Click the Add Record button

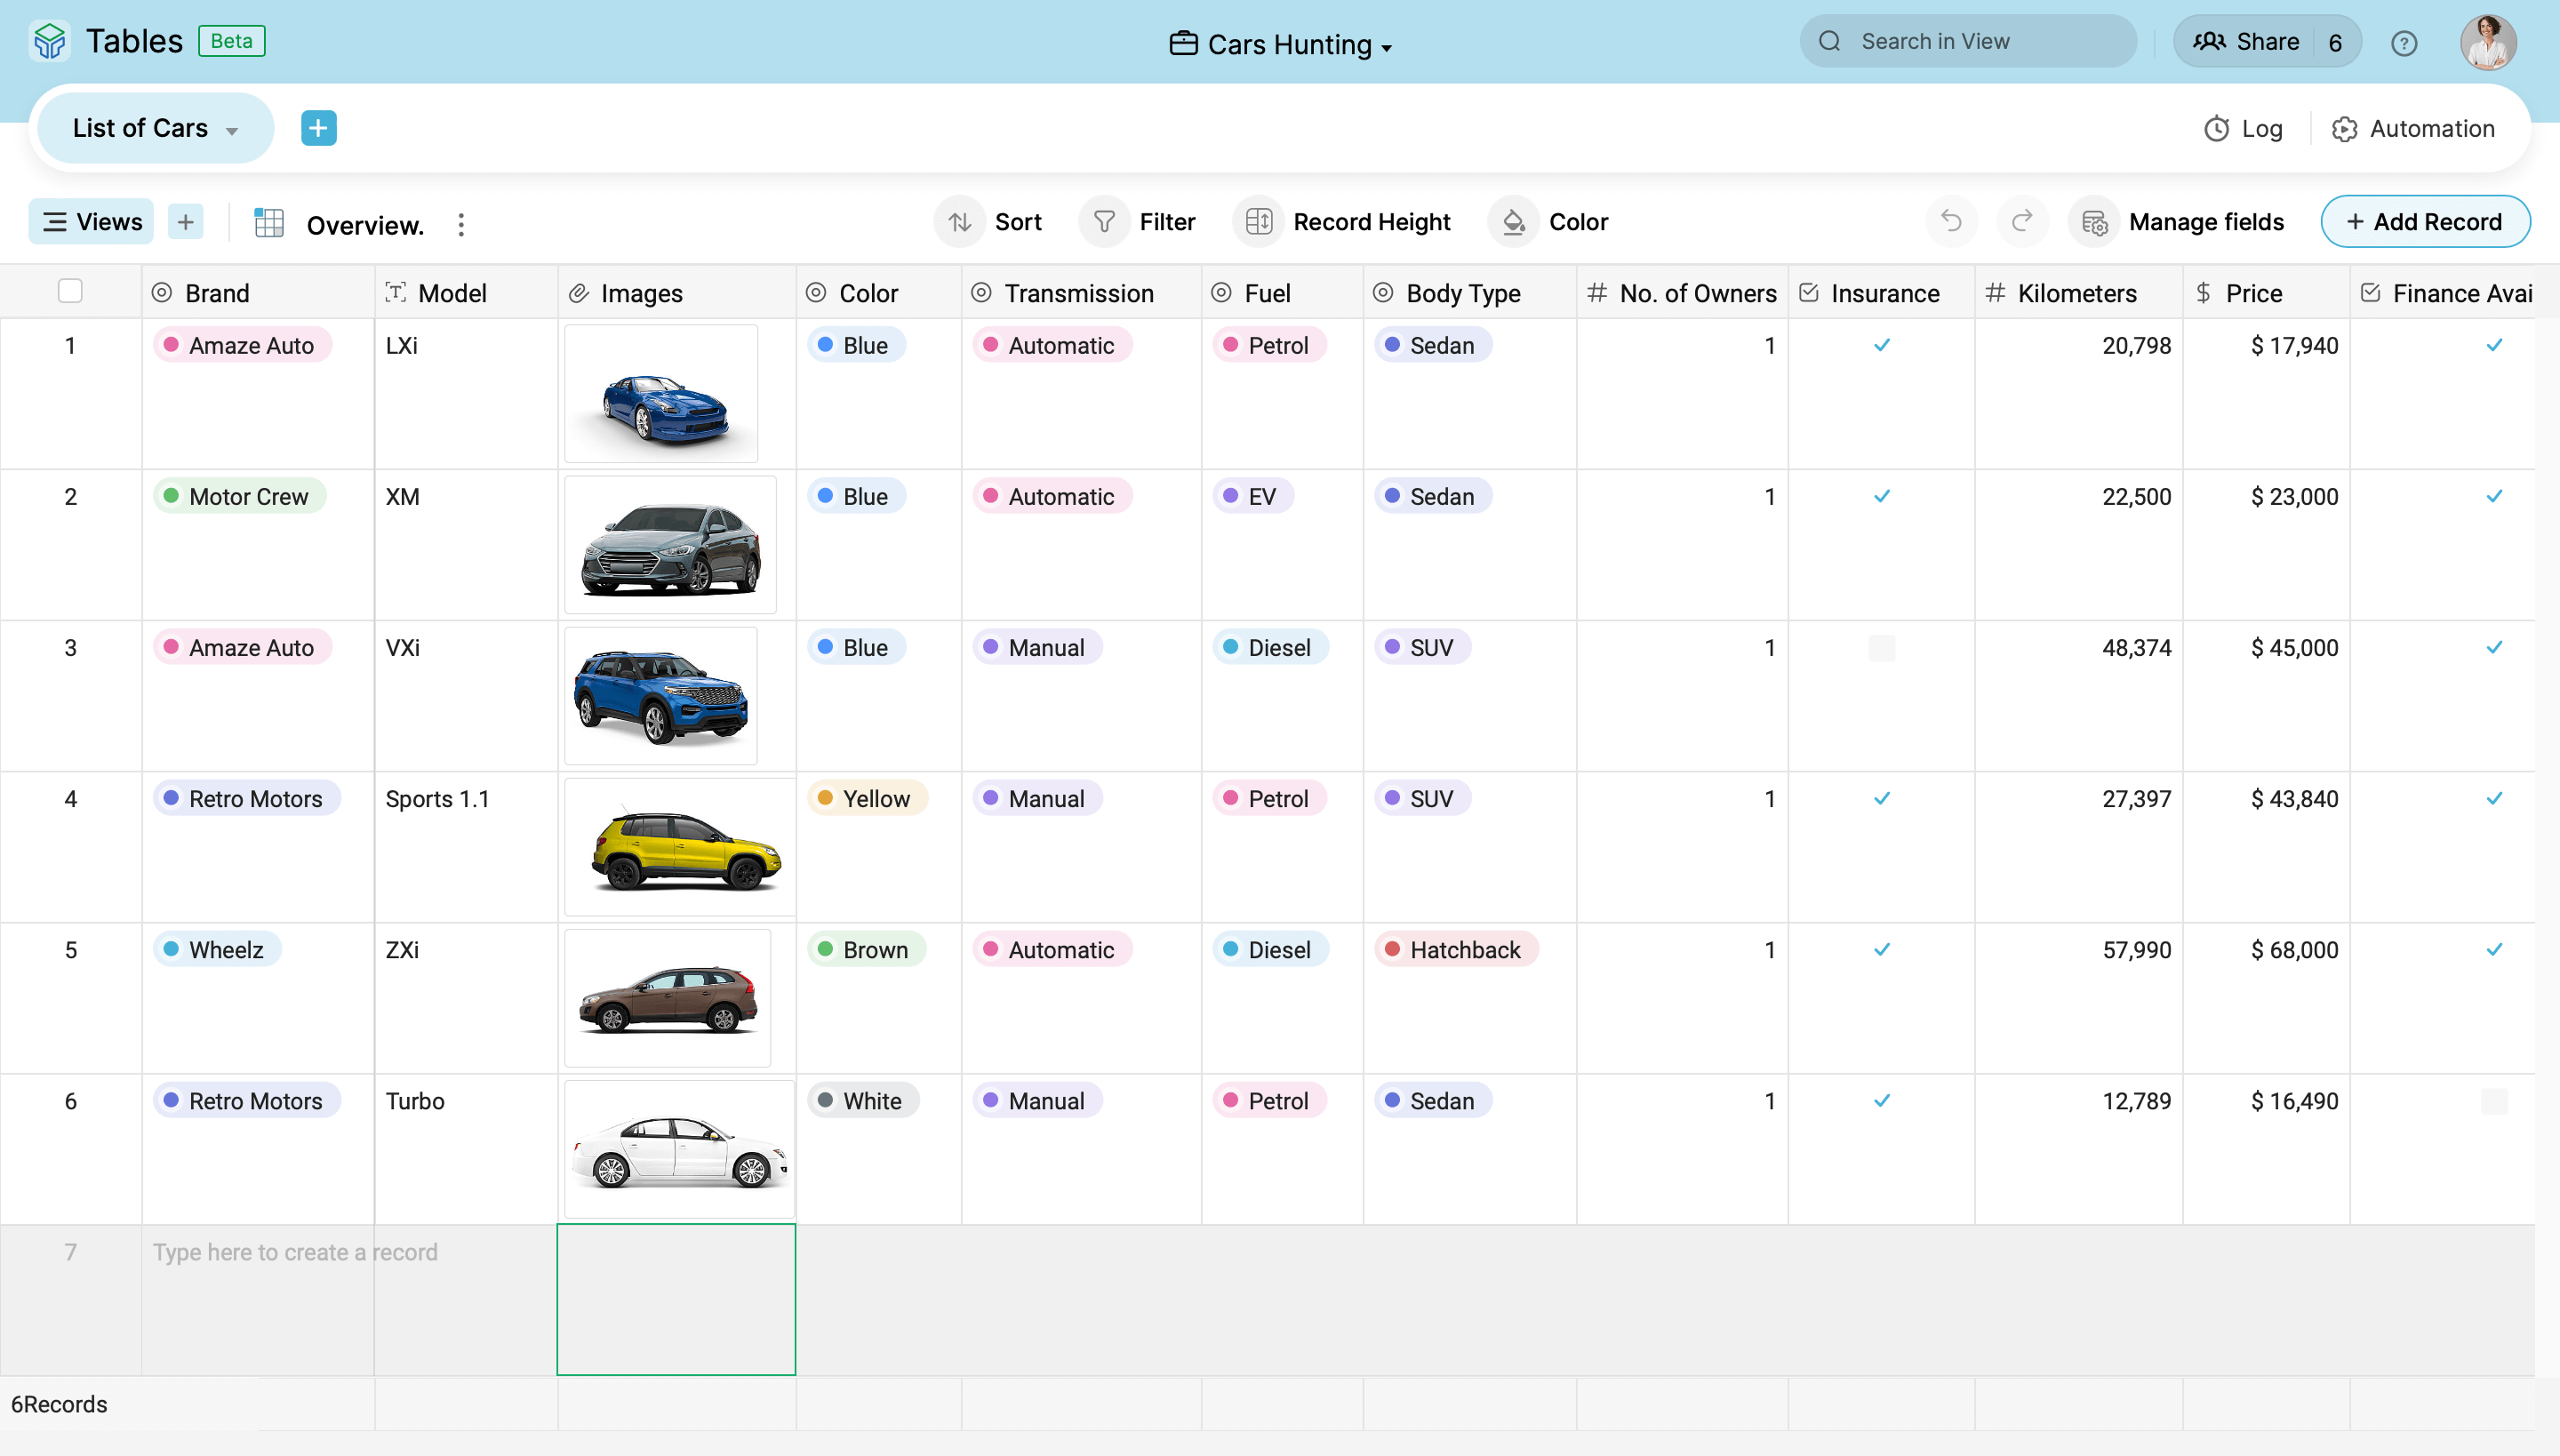click(x=2424, y=222)
